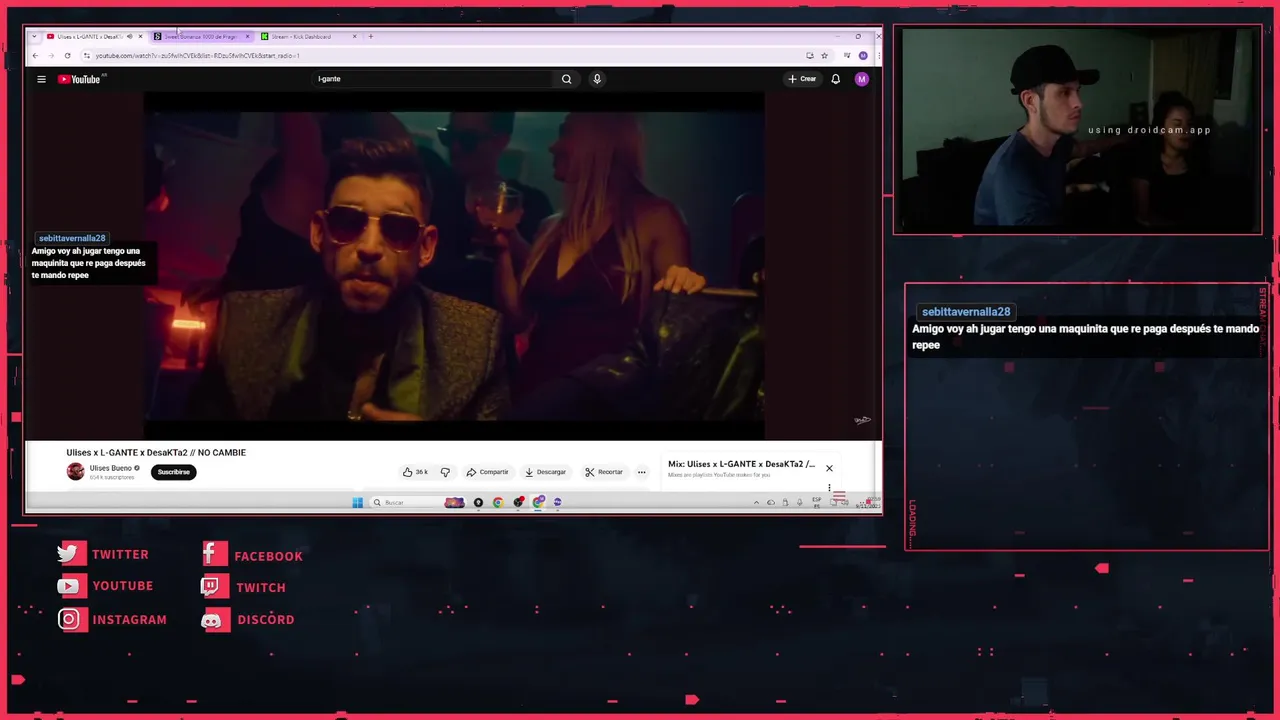Bookmark this page with the star icon
The width and height of the screenshot is (1280, 720).
click(x=824, y=56)
